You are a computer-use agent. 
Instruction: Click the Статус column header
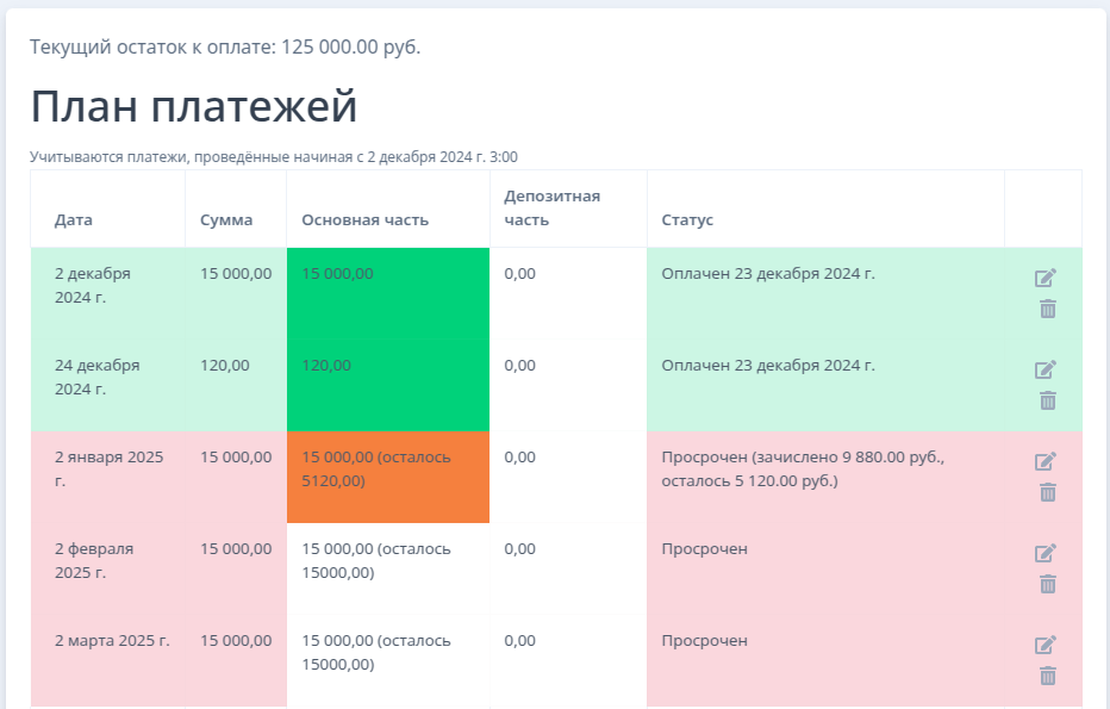(x=687, y=220)
